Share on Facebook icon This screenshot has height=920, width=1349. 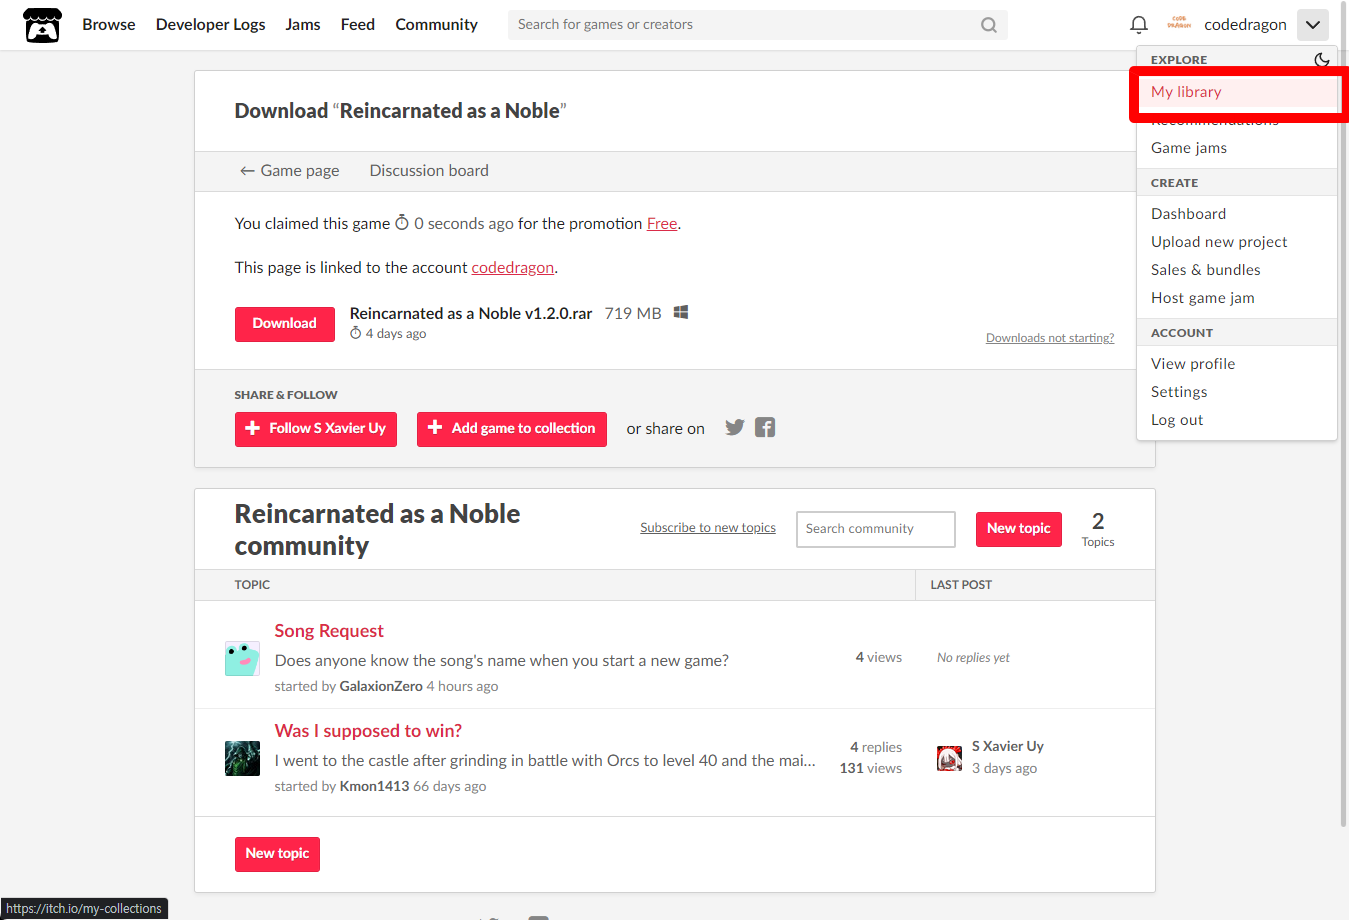(765, 428)
